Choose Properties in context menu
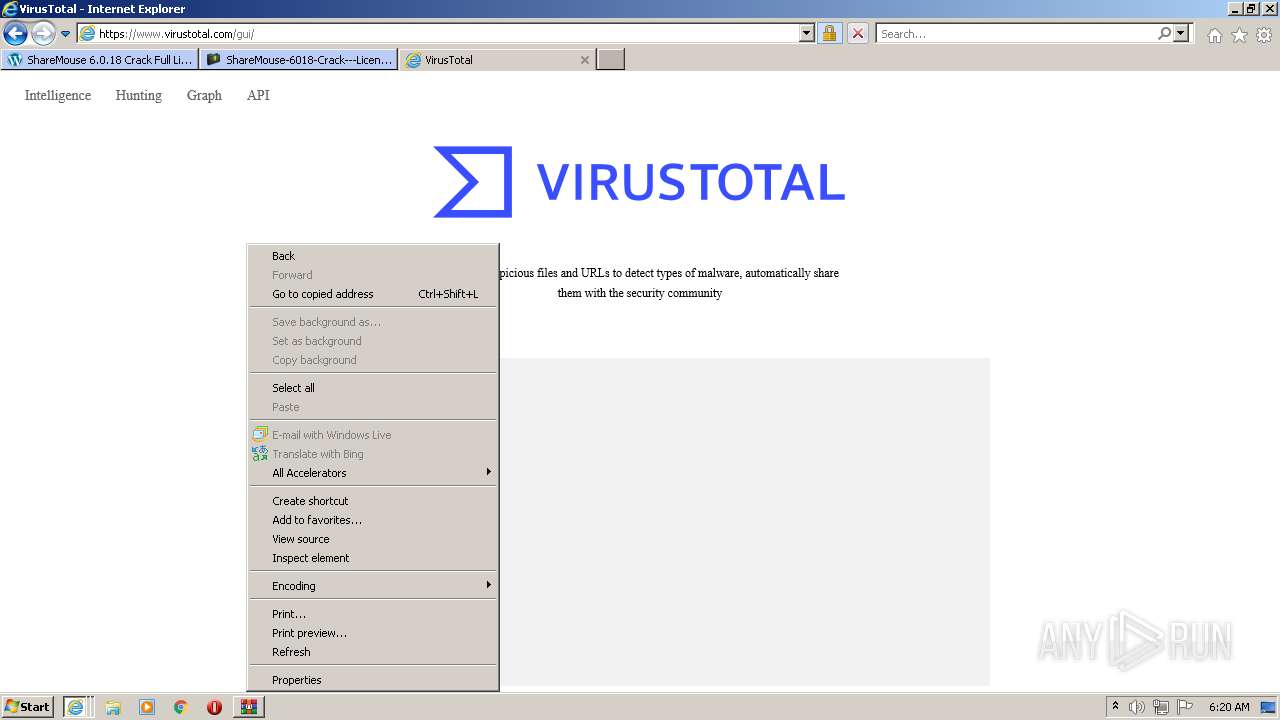The width and height of the screenshot is (1280, 720). 373,680
